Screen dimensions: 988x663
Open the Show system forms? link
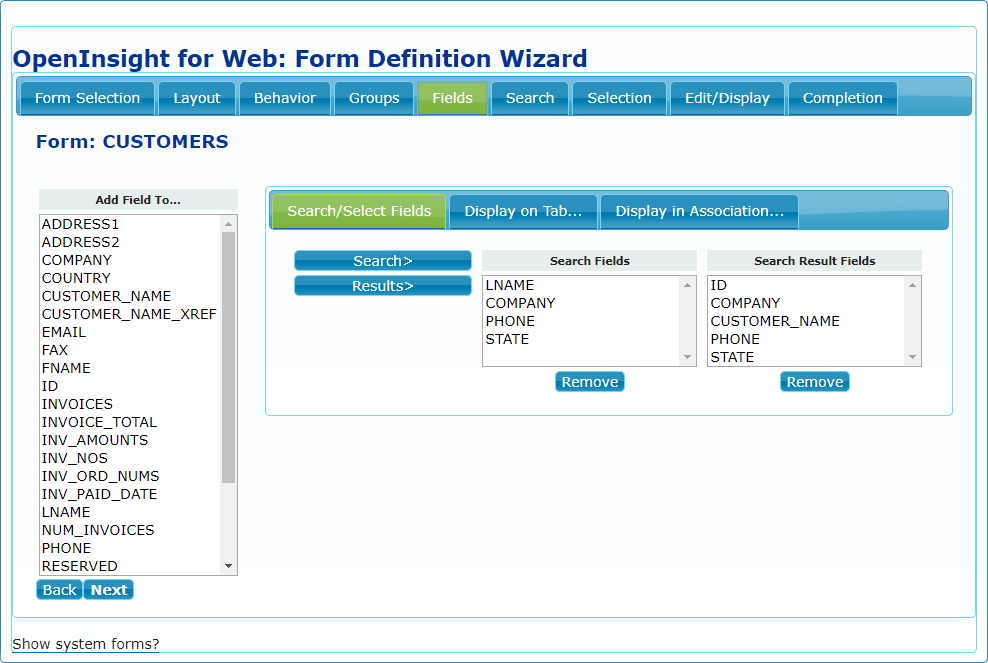[x=86, y=644]
